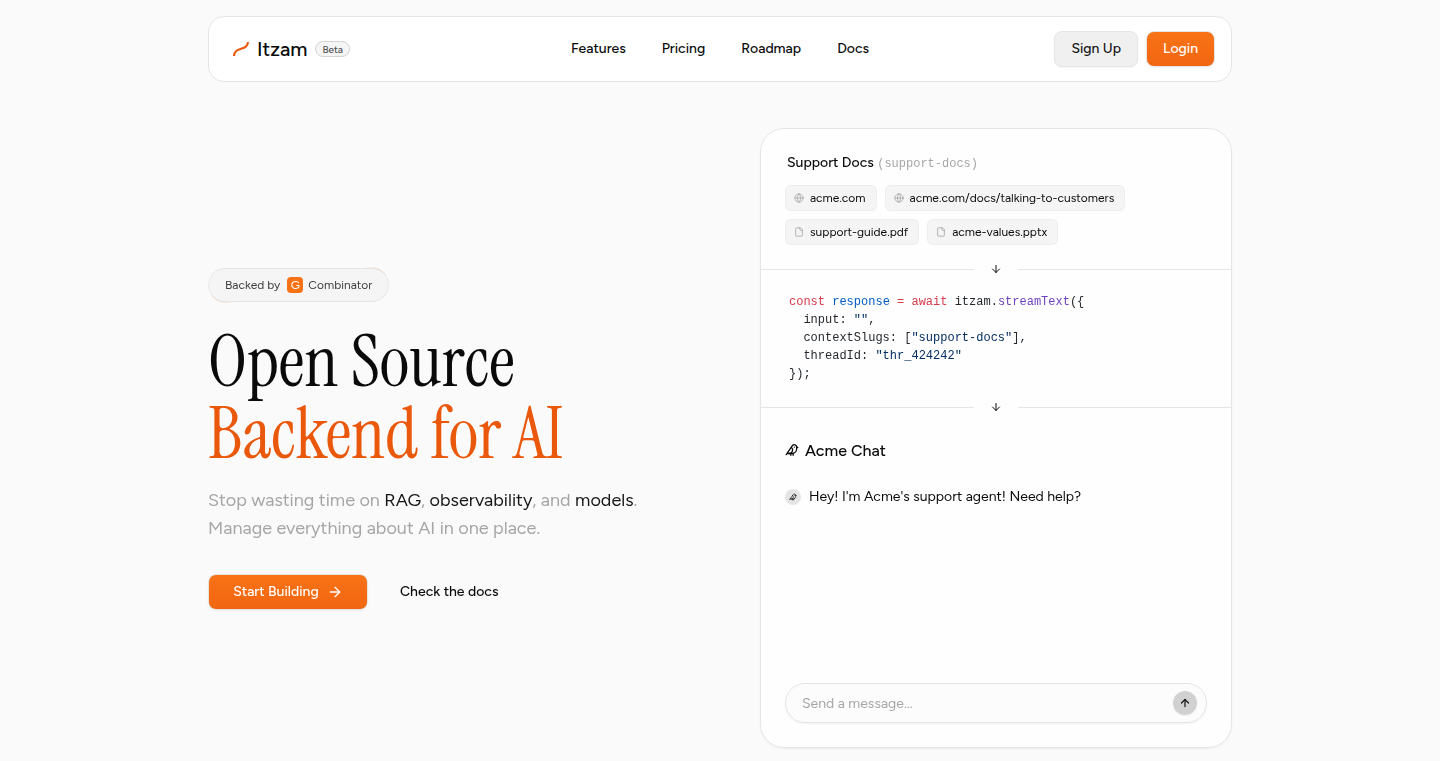Click the Sign Up button
The image size is (1440, 761).
point(1096,49)
